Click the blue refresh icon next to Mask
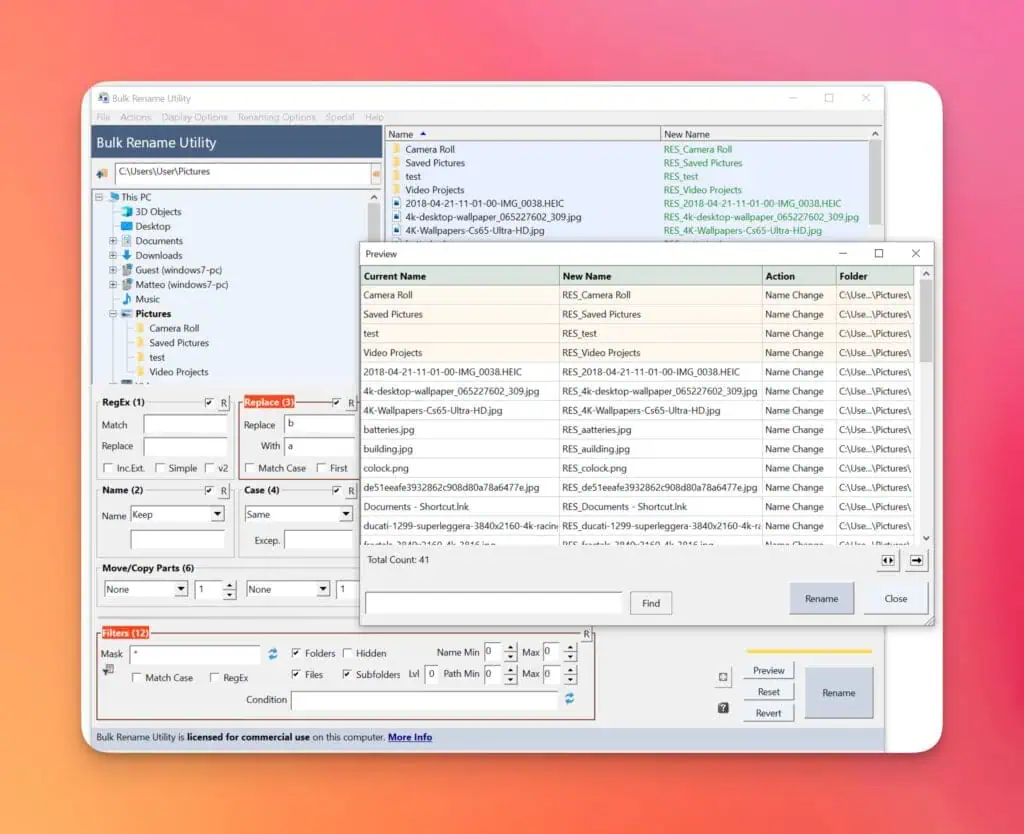The width and height of the screenshot is (1024, 834). [272, 654]
